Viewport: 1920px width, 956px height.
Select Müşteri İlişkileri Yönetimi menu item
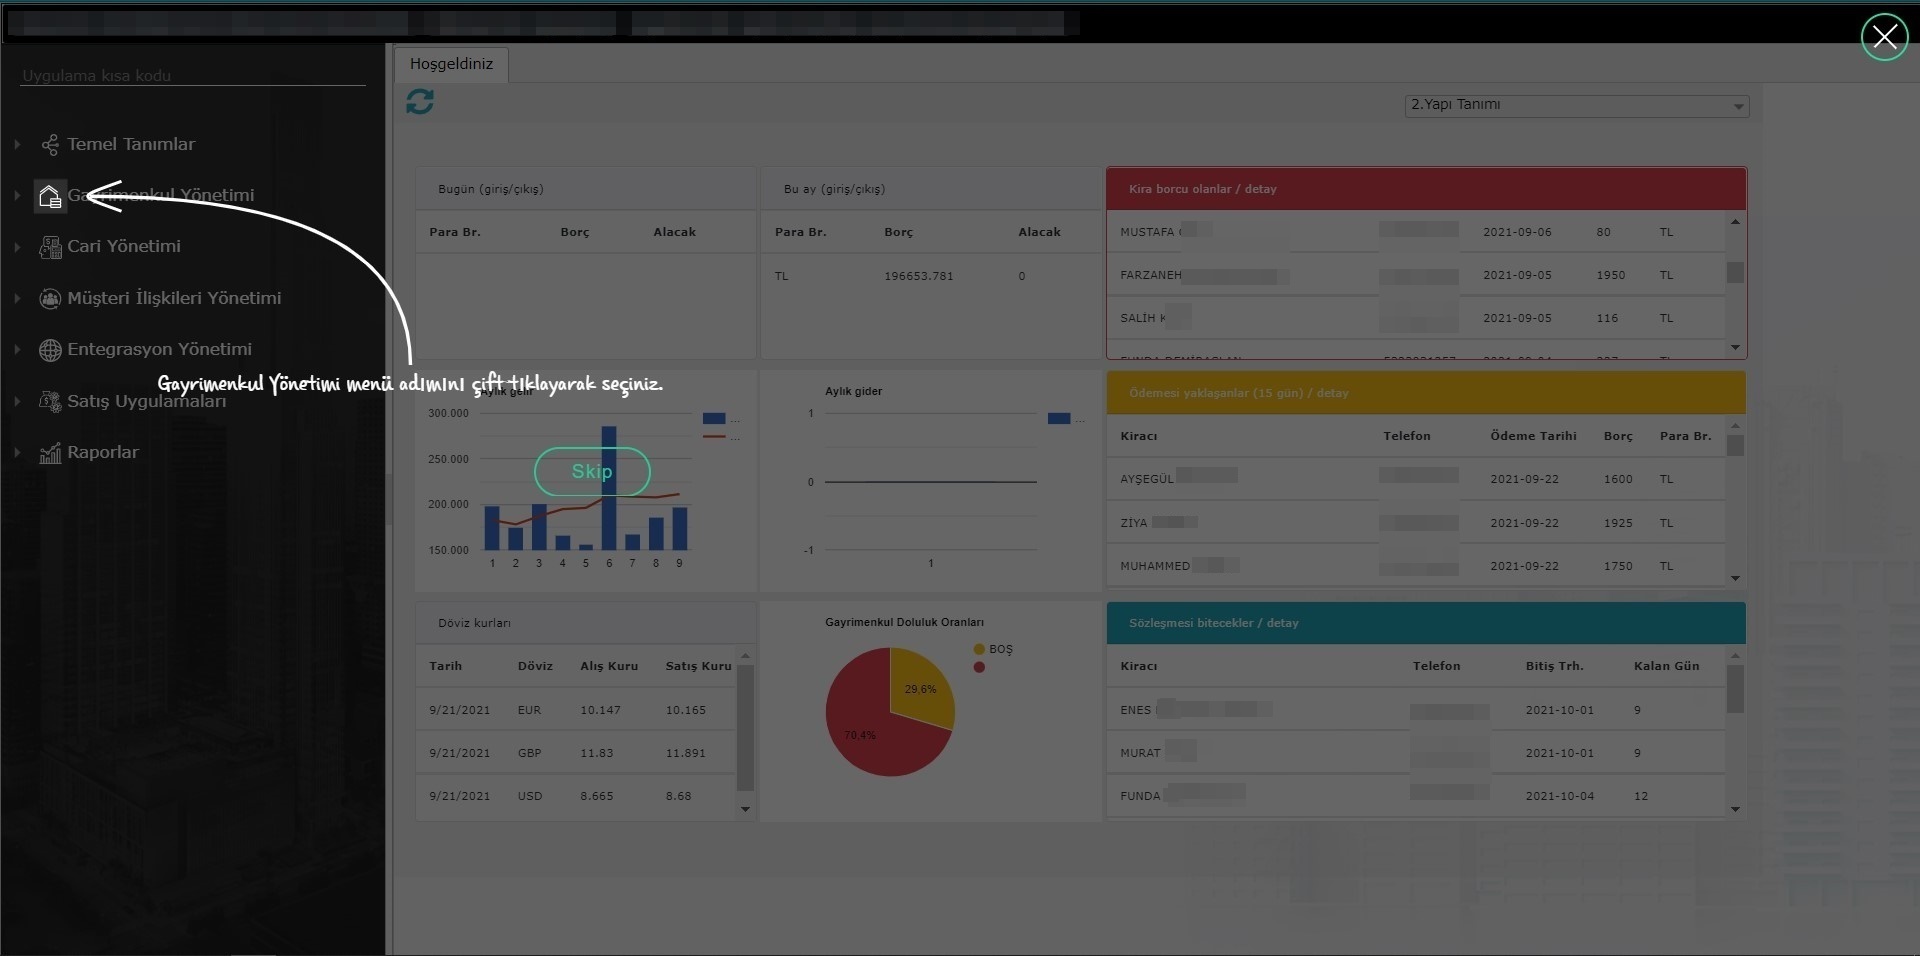pyautogui.click(x=174, y=298)
